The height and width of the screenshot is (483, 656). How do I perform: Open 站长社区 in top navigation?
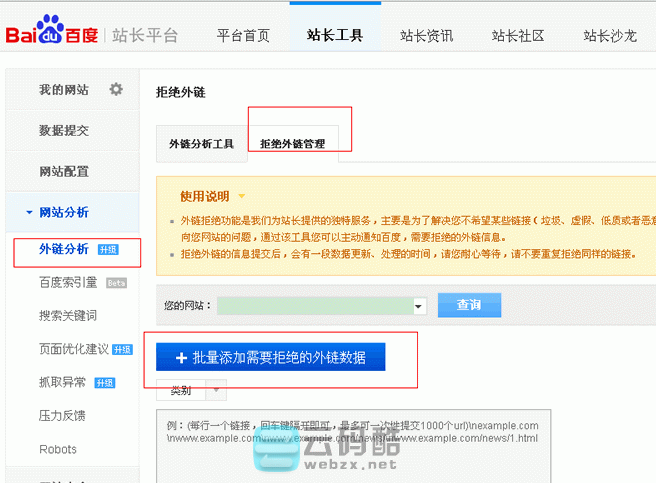[x=518, y=36]
